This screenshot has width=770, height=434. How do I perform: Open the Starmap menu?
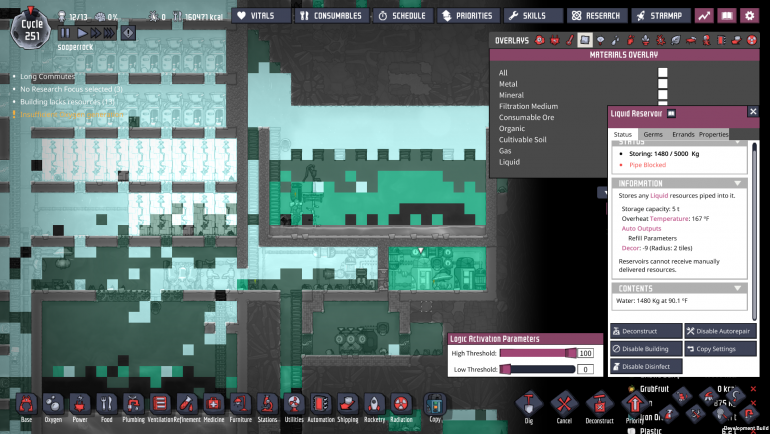(660, 16)
